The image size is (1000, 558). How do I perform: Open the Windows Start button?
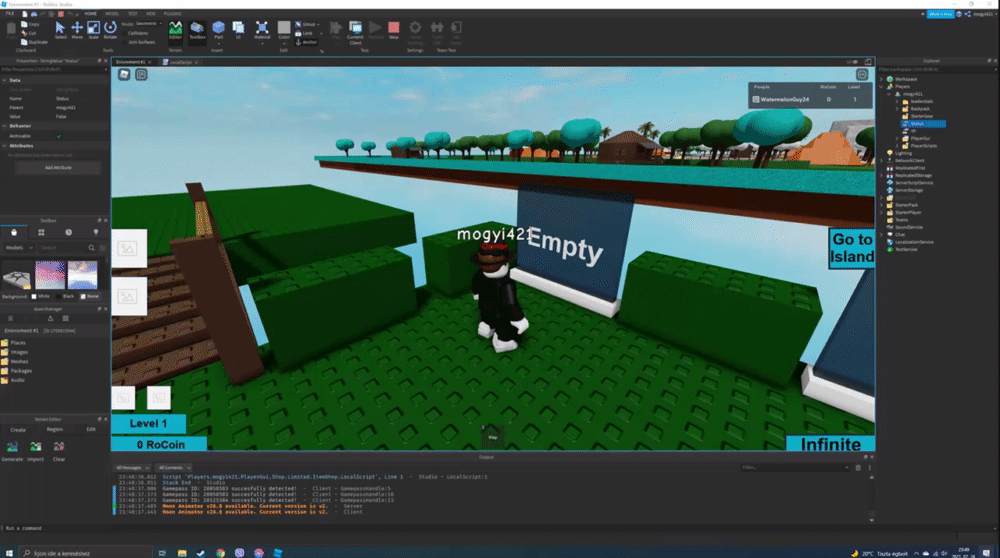(9, 553)
